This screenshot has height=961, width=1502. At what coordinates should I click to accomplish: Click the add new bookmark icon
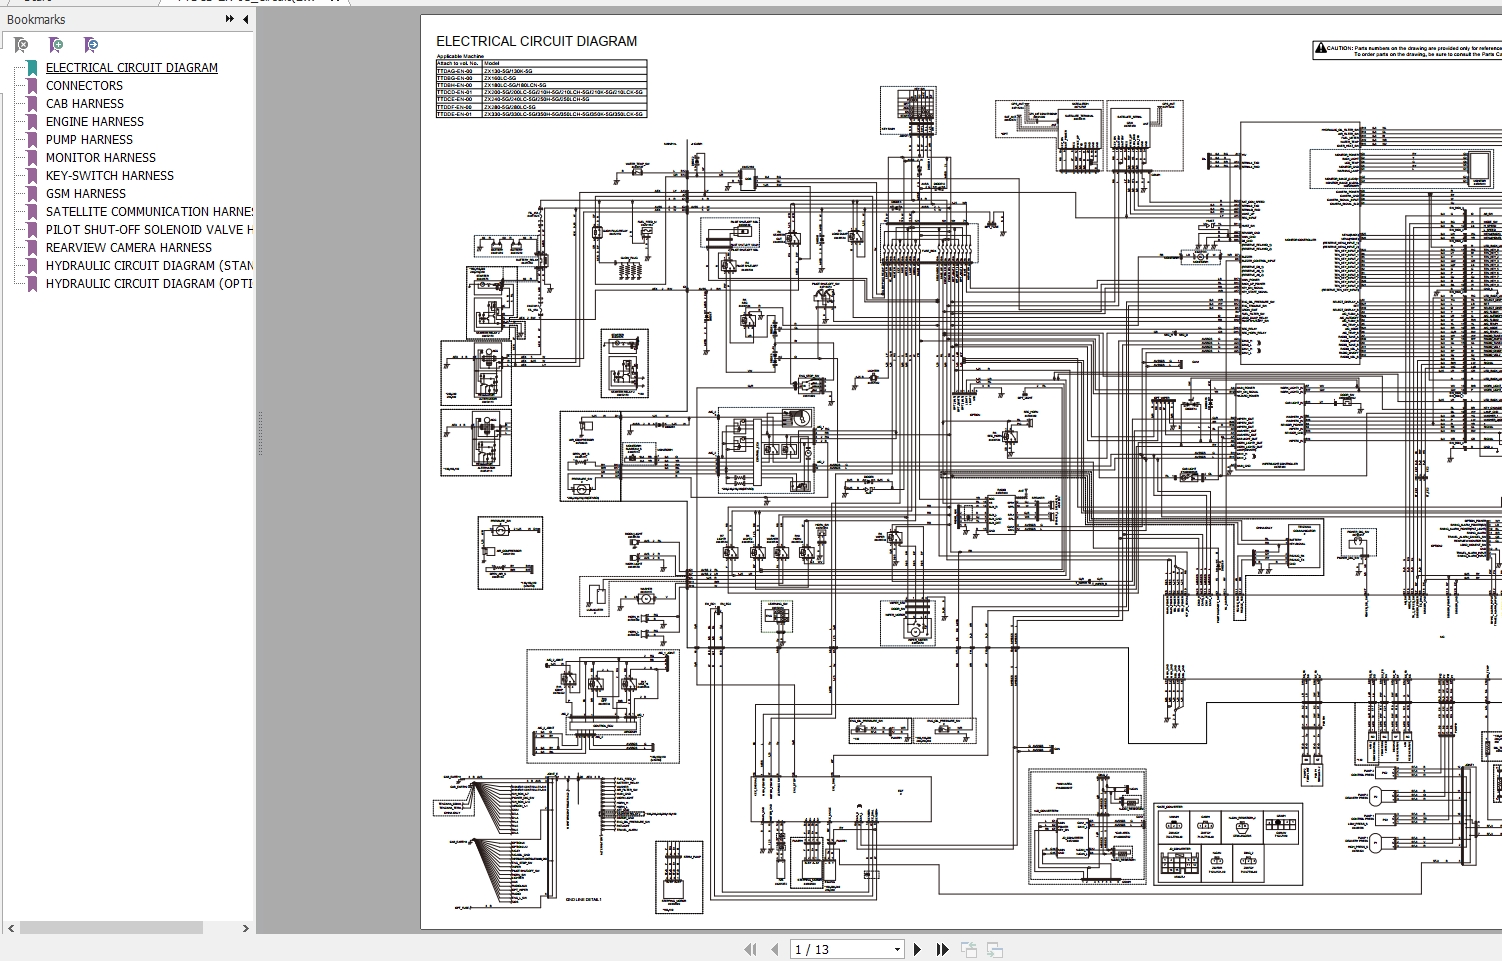pyautogui.click(x=56, y=45)
